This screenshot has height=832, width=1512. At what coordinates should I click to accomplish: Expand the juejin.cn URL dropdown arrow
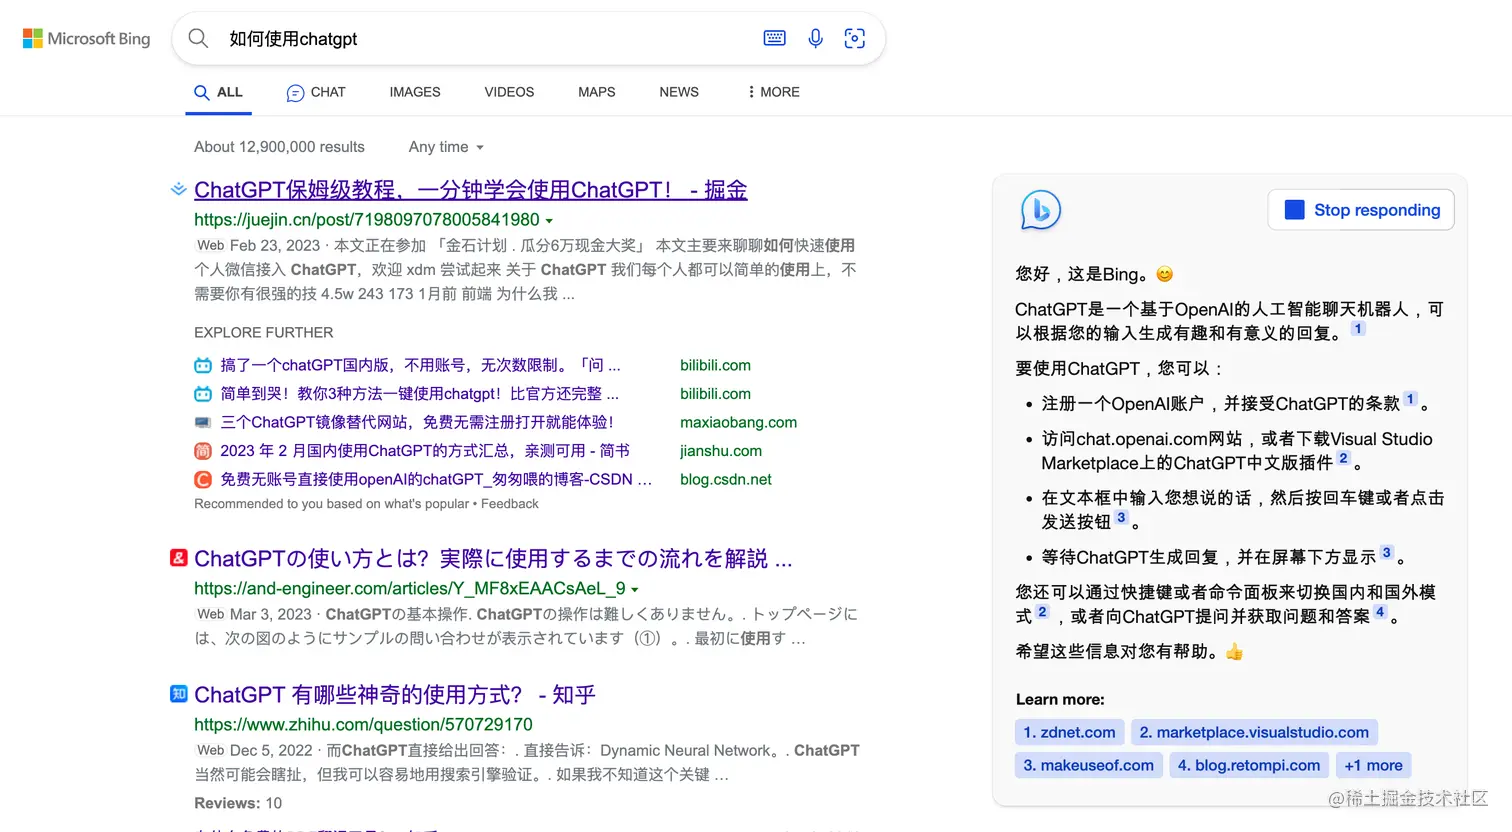tap(549, 220)
